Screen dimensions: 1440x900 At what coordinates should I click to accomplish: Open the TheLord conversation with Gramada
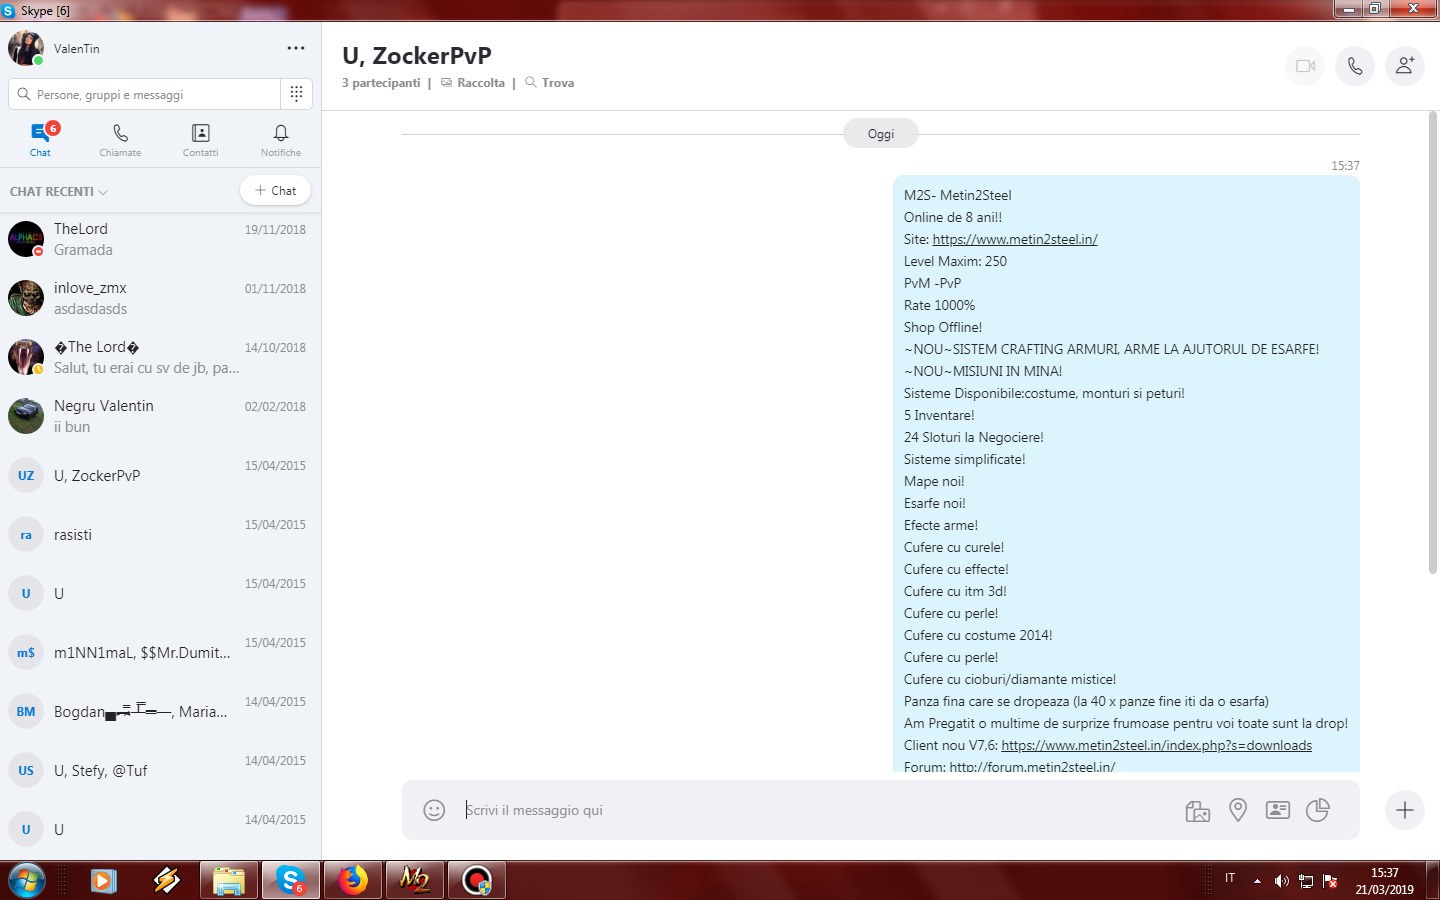click(x=160, y=239)
